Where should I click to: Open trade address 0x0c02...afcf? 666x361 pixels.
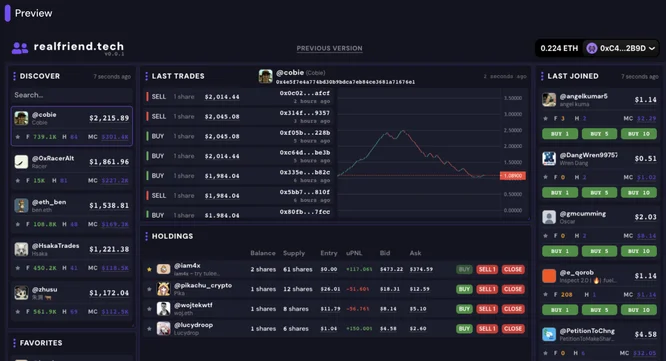click(305, 93)
